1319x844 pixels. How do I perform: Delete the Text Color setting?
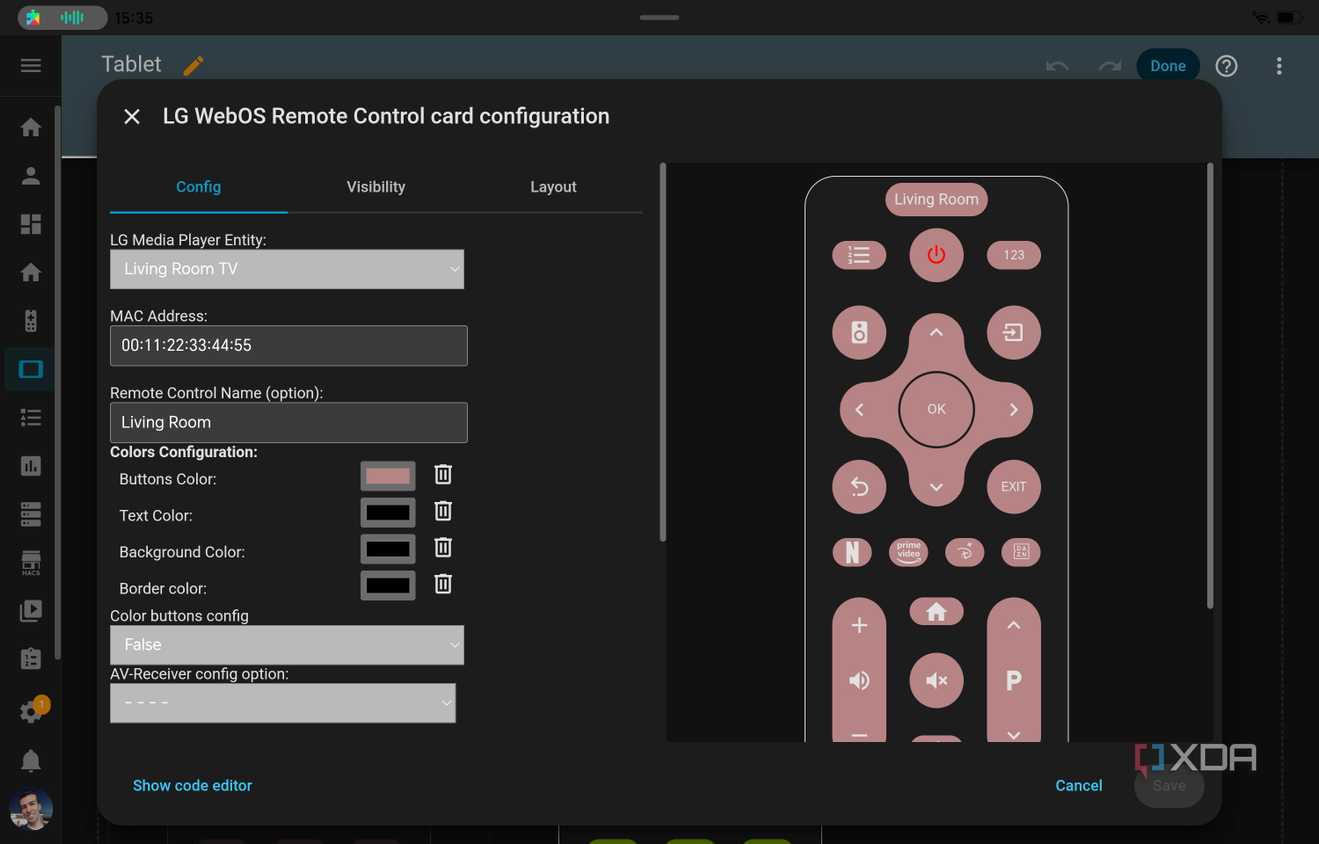pyautogui.click(x=443, y=511)
